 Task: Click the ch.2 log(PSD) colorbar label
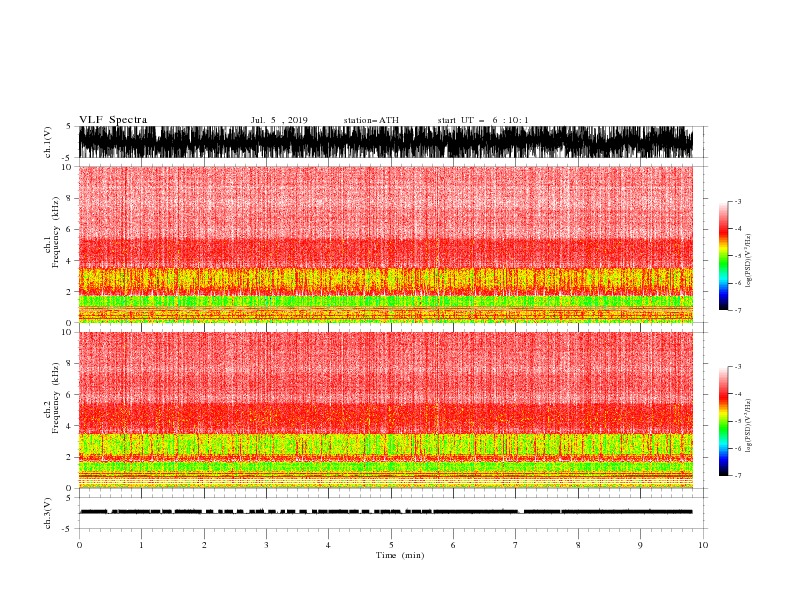[x=749, y=426]
